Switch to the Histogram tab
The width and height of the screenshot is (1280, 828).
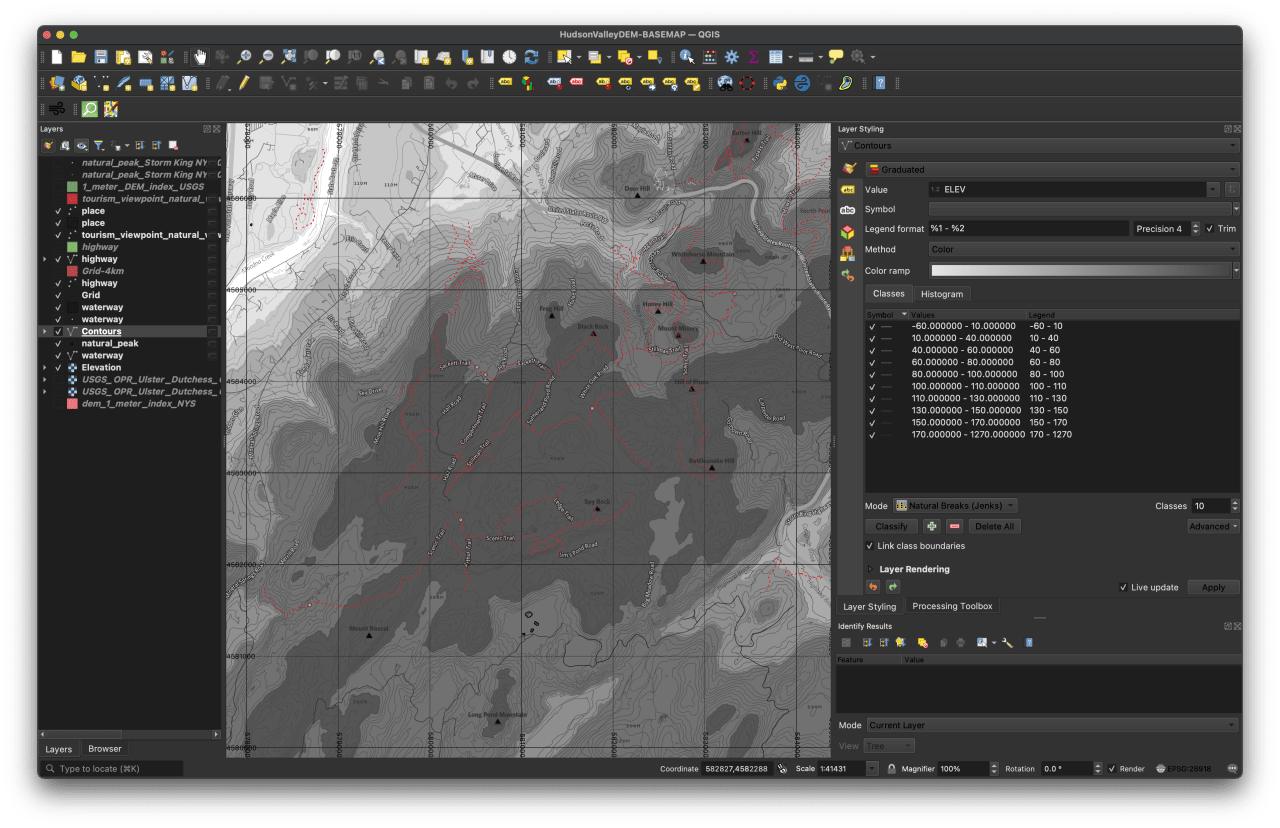point(942,293)
